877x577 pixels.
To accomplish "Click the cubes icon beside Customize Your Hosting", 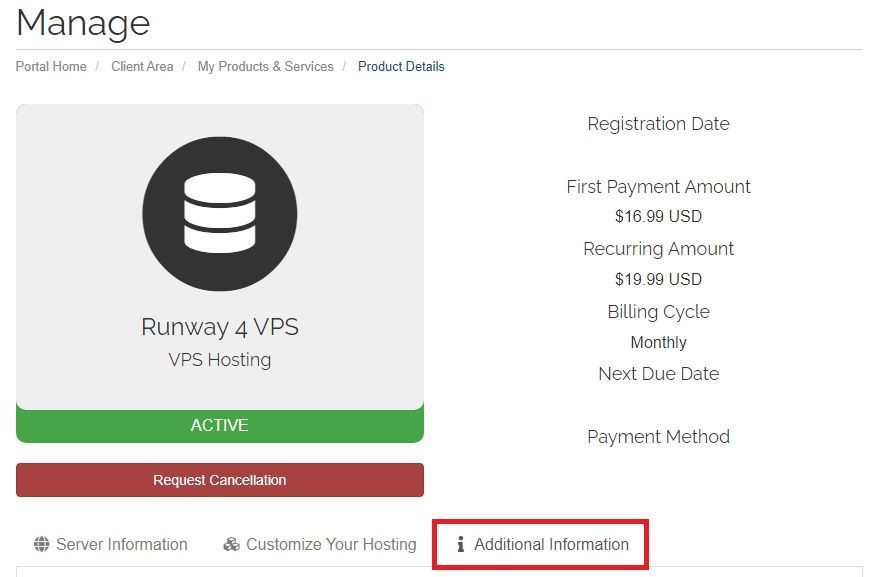I will point(231,544).
